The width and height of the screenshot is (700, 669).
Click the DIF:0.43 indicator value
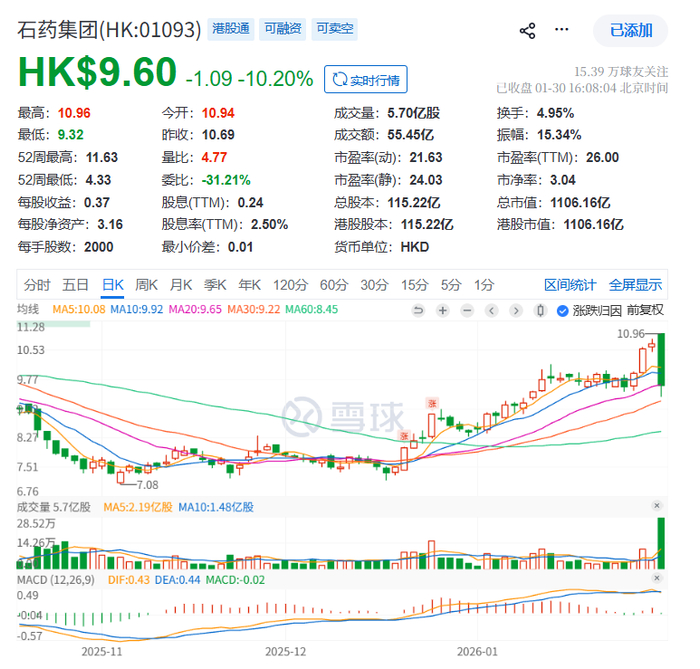129,580
